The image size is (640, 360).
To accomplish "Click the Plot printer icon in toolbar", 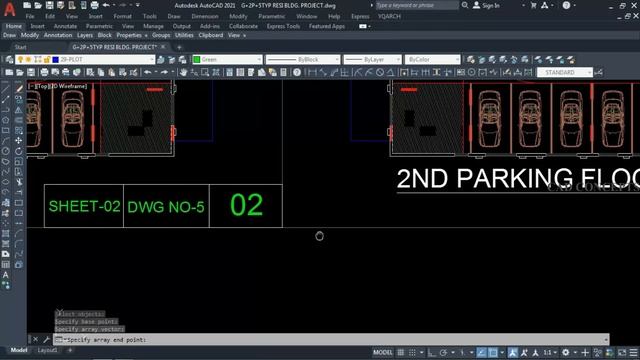I will (x=44, y=73).
